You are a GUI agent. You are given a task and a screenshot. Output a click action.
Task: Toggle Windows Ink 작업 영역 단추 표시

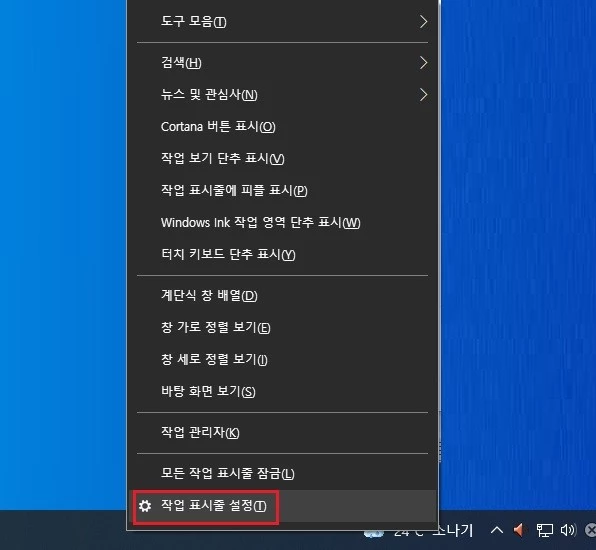pos(282,222)
